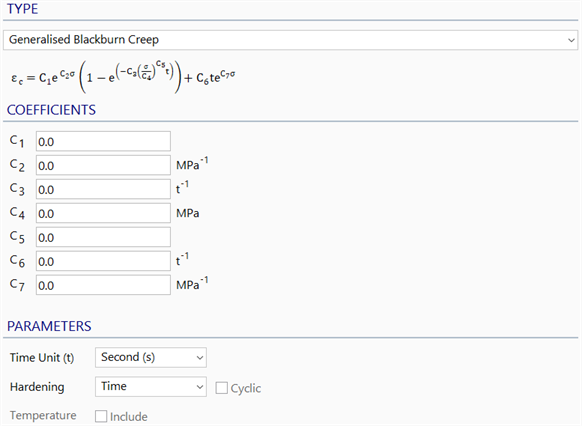Open the Generalised Blackburn Creep type dropdown
The height and width of the screenshot is (426, 582).
click(x=290, y=40)
